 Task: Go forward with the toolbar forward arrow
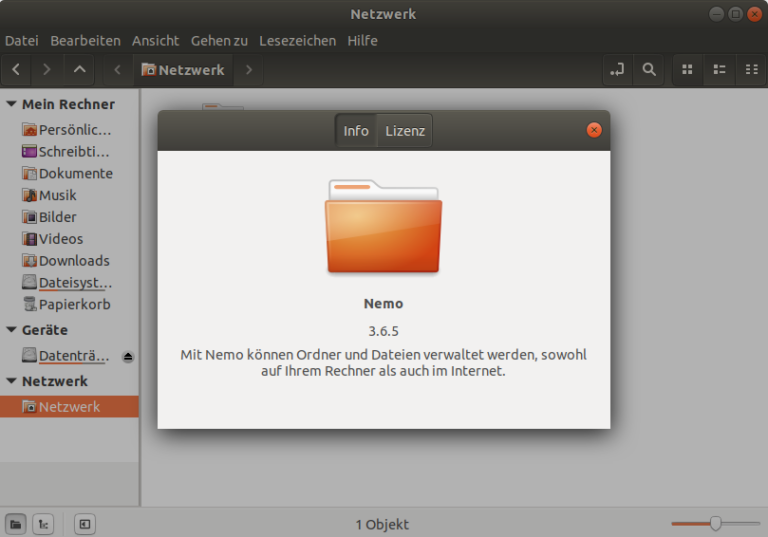(47, 70)
